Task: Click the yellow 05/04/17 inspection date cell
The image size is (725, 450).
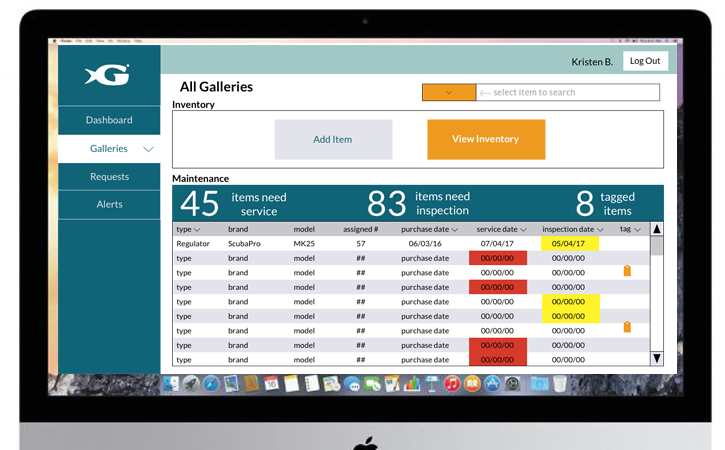Action: point(570,244)
